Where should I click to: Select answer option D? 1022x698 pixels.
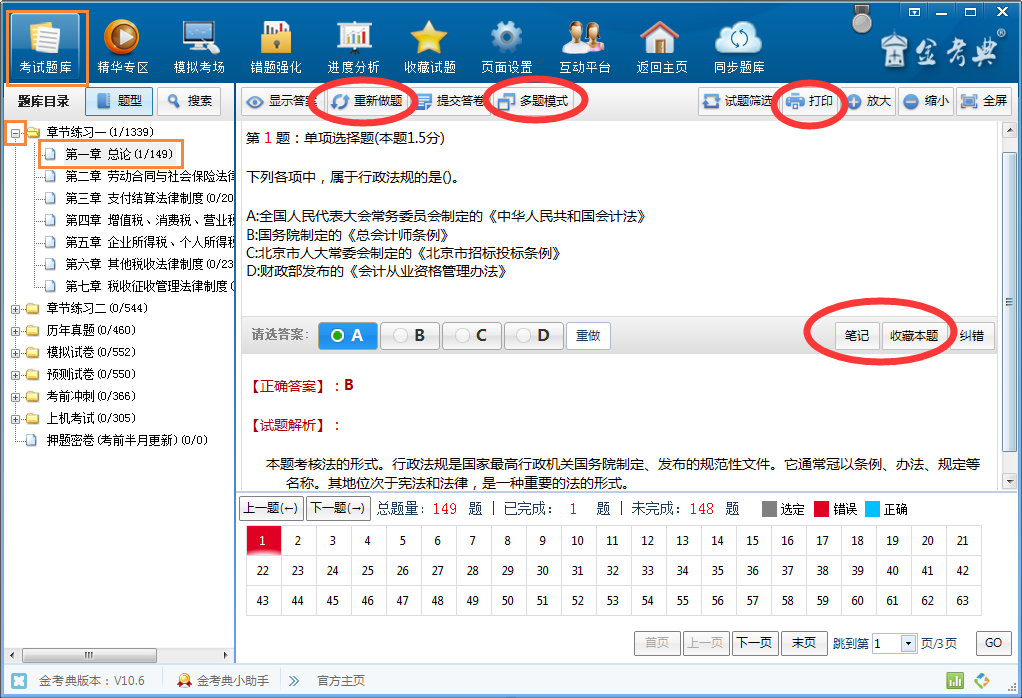pos(533,336)
